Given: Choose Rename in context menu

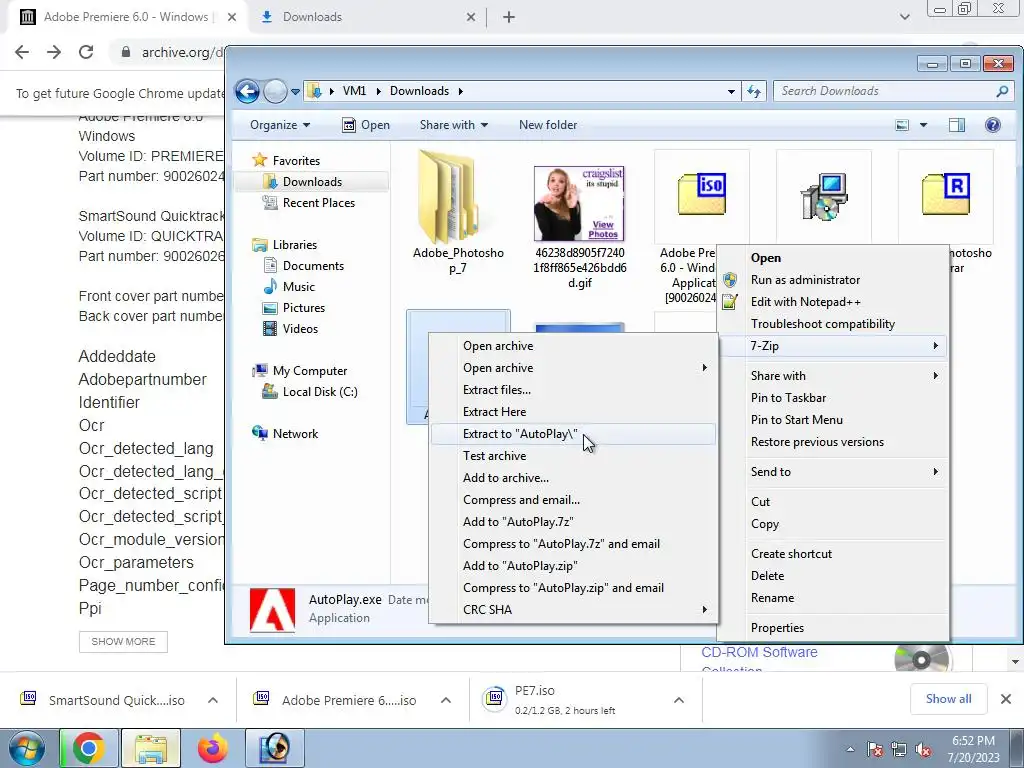Looking at the screenshot, I should pos(833,598).
